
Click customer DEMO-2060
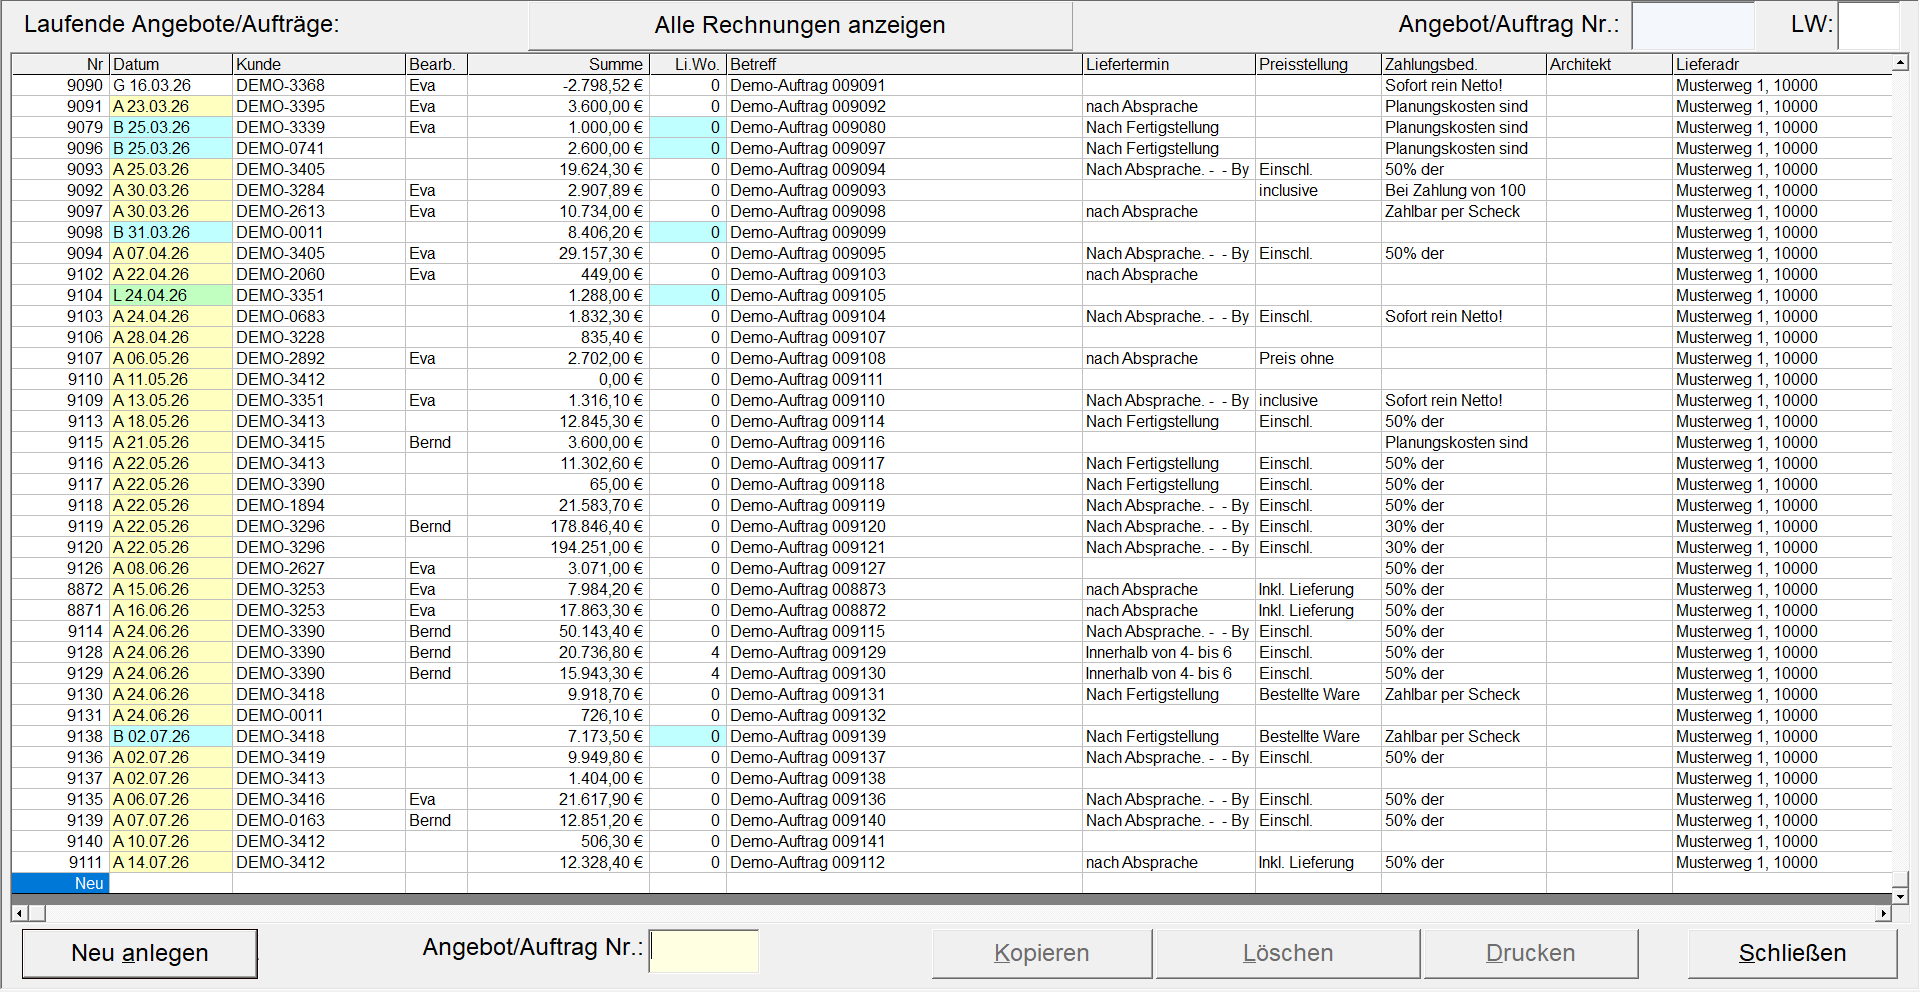pyautogui.click(x=319, y=275)
